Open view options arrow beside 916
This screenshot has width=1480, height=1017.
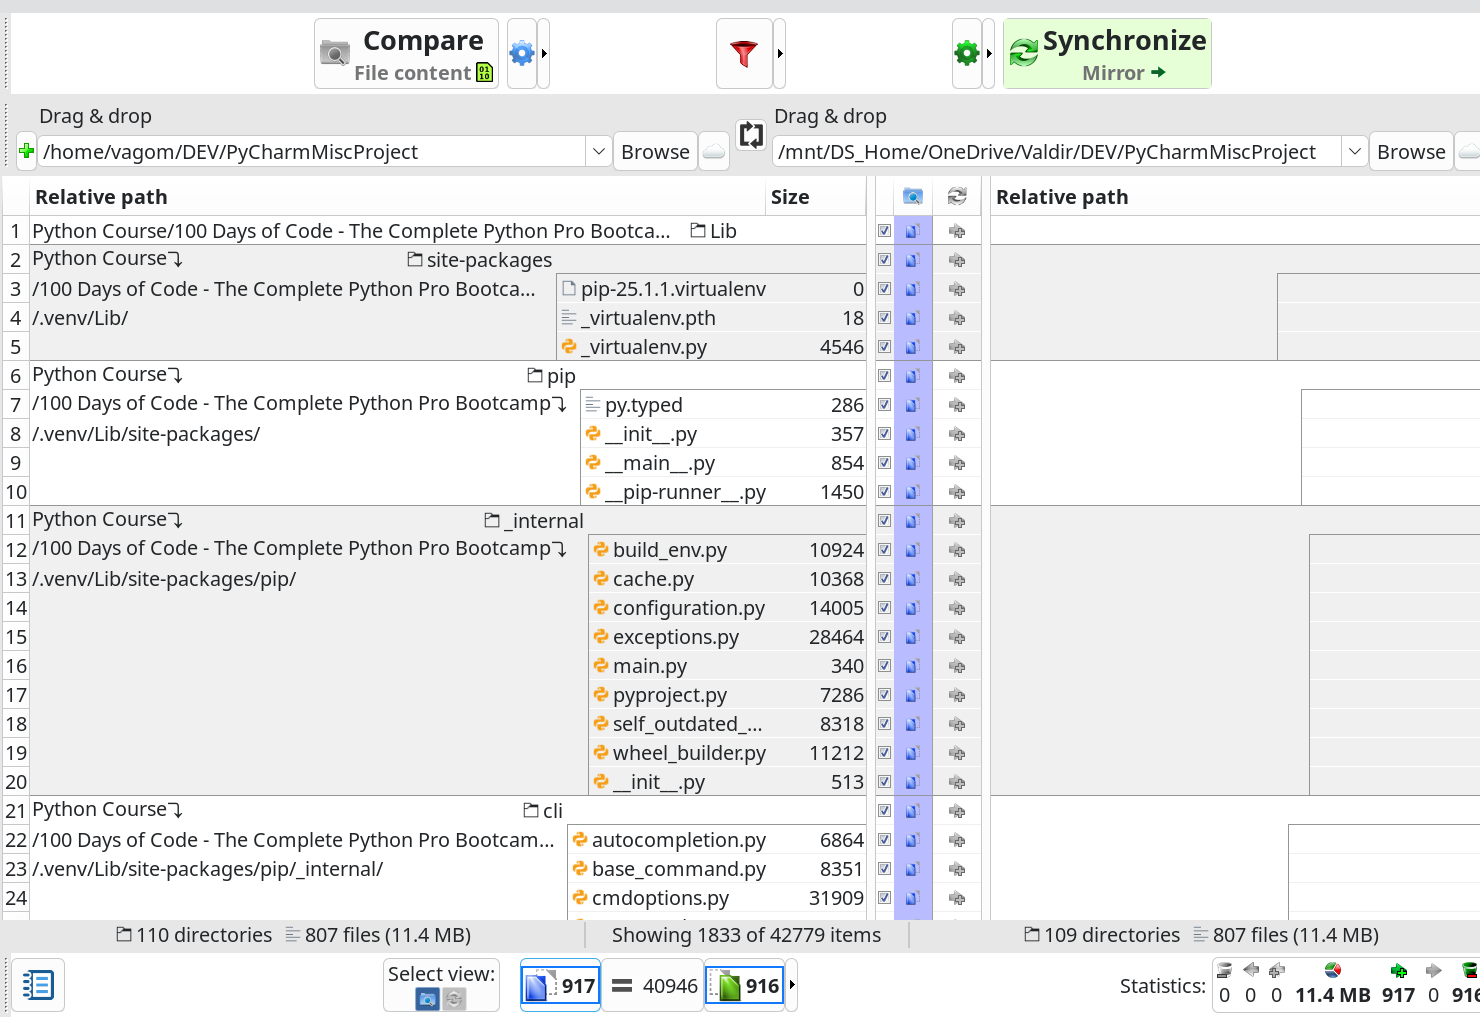tap(792, 986)
